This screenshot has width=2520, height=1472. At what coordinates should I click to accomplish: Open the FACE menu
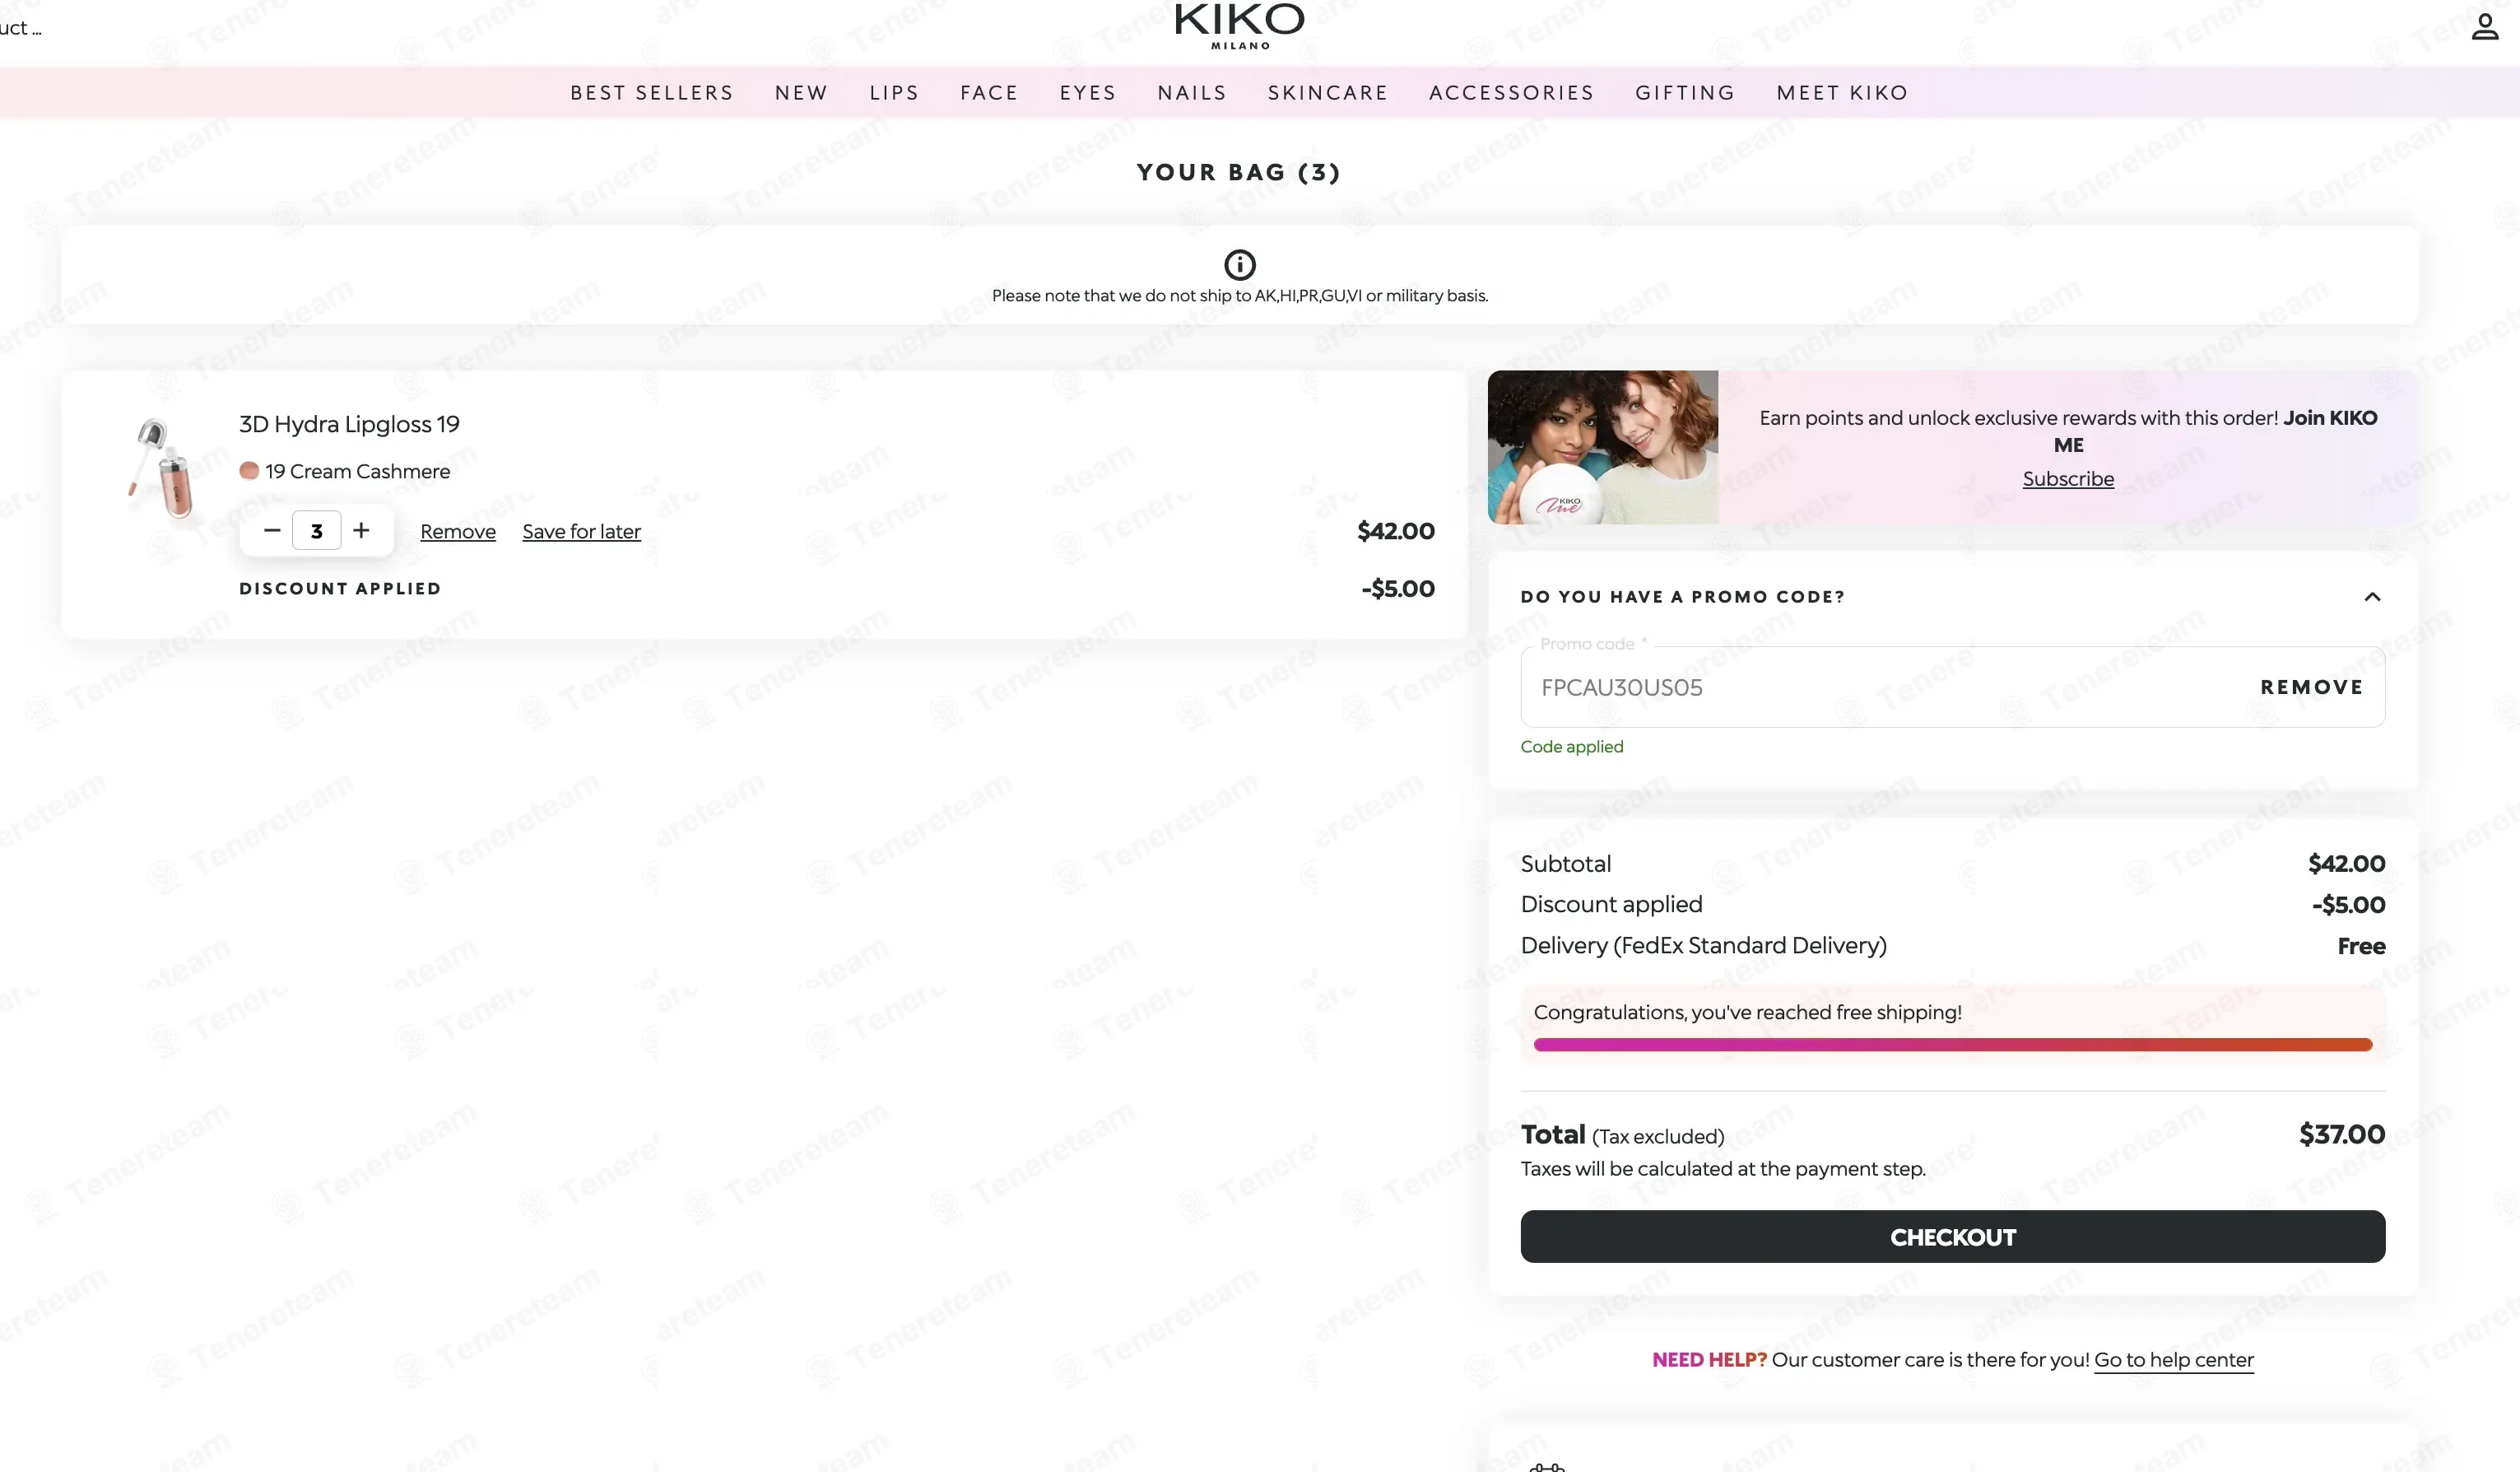point(989,93)
